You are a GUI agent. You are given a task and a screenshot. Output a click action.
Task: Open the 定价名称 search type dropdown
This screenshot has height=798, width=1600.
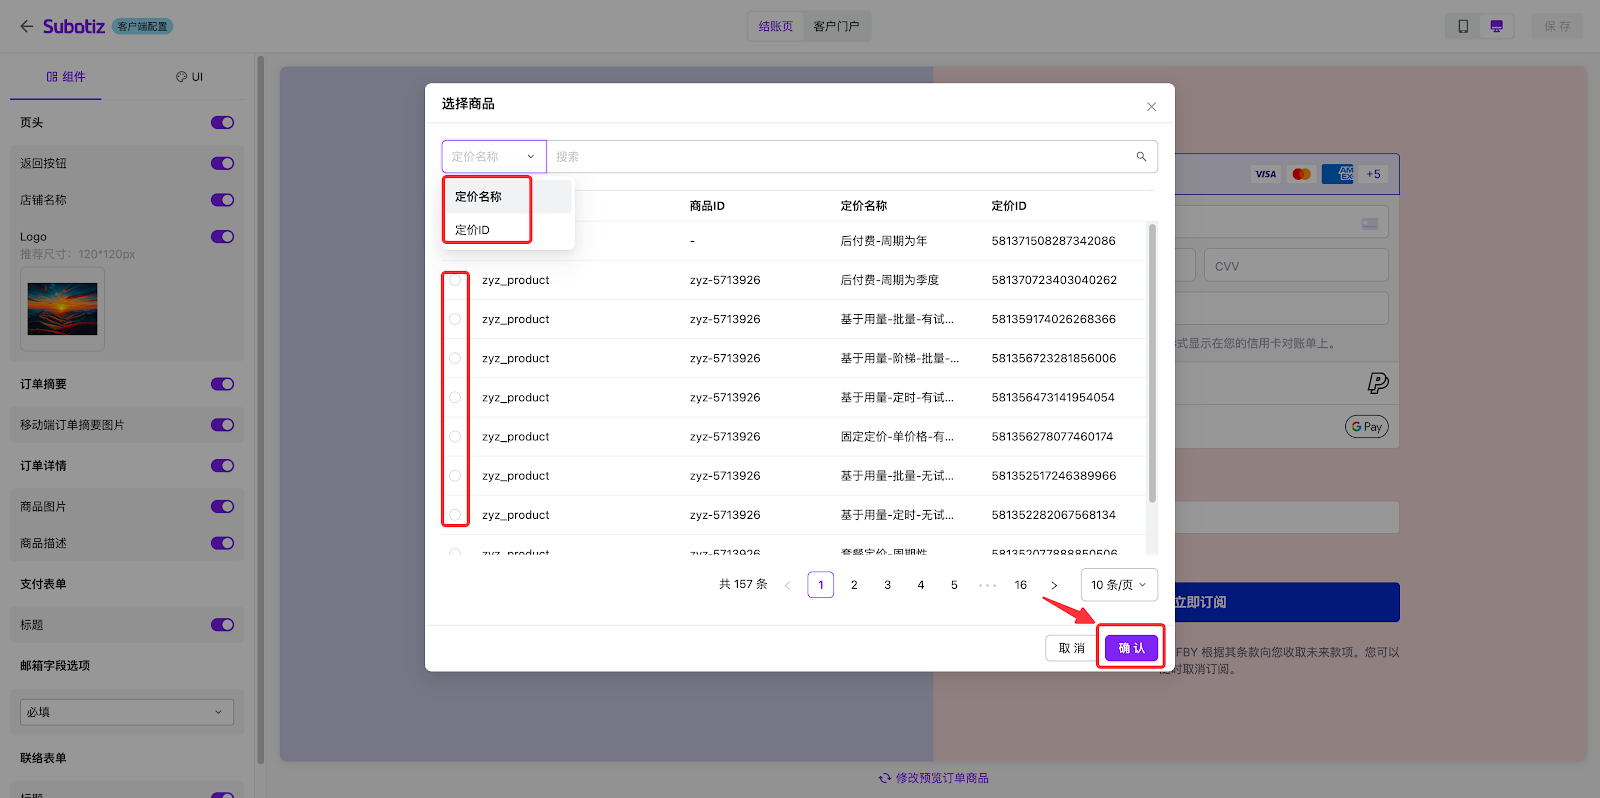[x=494, y=157]
